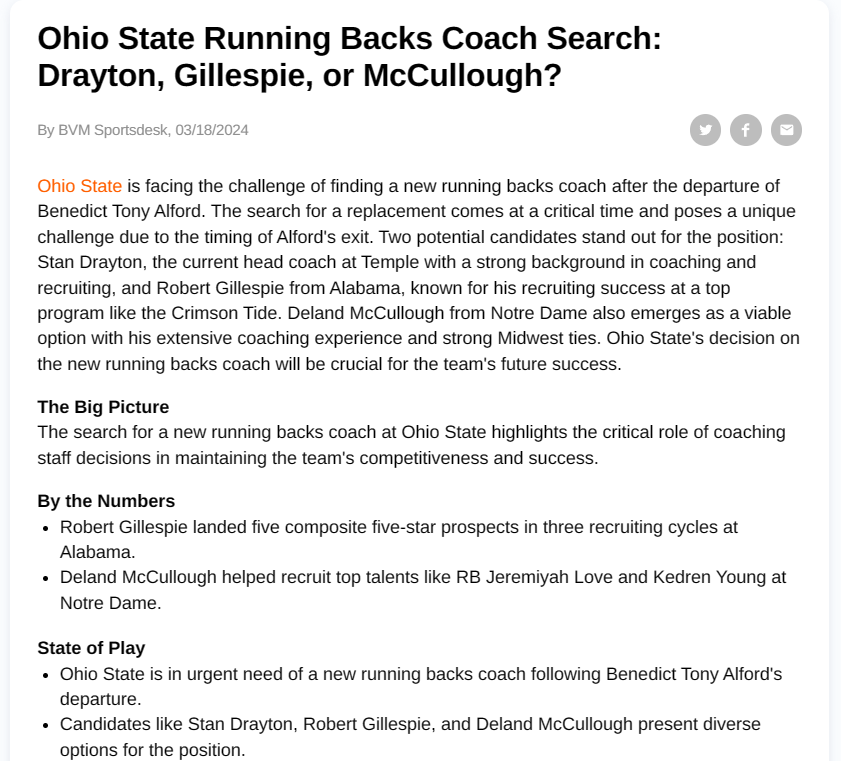841x761 pixels.
Task: Click the "By the Numbers" heading
Action: [x=106, y=501]
